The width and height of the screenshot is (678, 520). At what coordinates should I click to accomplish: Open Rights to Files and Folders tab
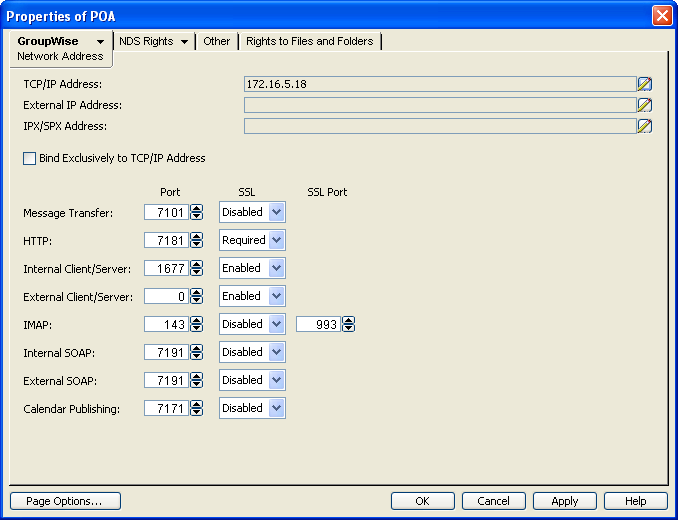tap(310, 41)
